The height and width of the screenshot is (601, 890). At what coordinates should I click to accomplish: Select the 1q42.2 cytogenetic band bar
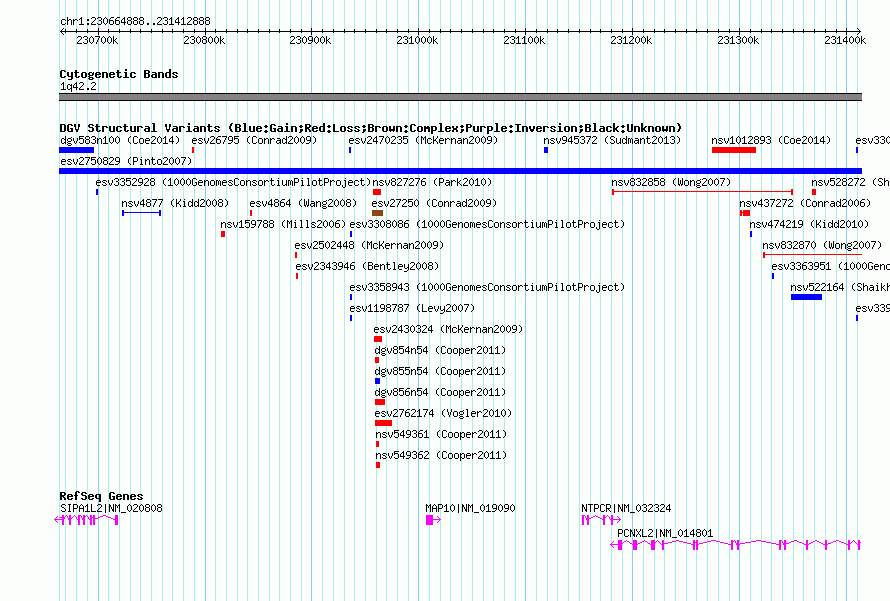click(460, 97)
